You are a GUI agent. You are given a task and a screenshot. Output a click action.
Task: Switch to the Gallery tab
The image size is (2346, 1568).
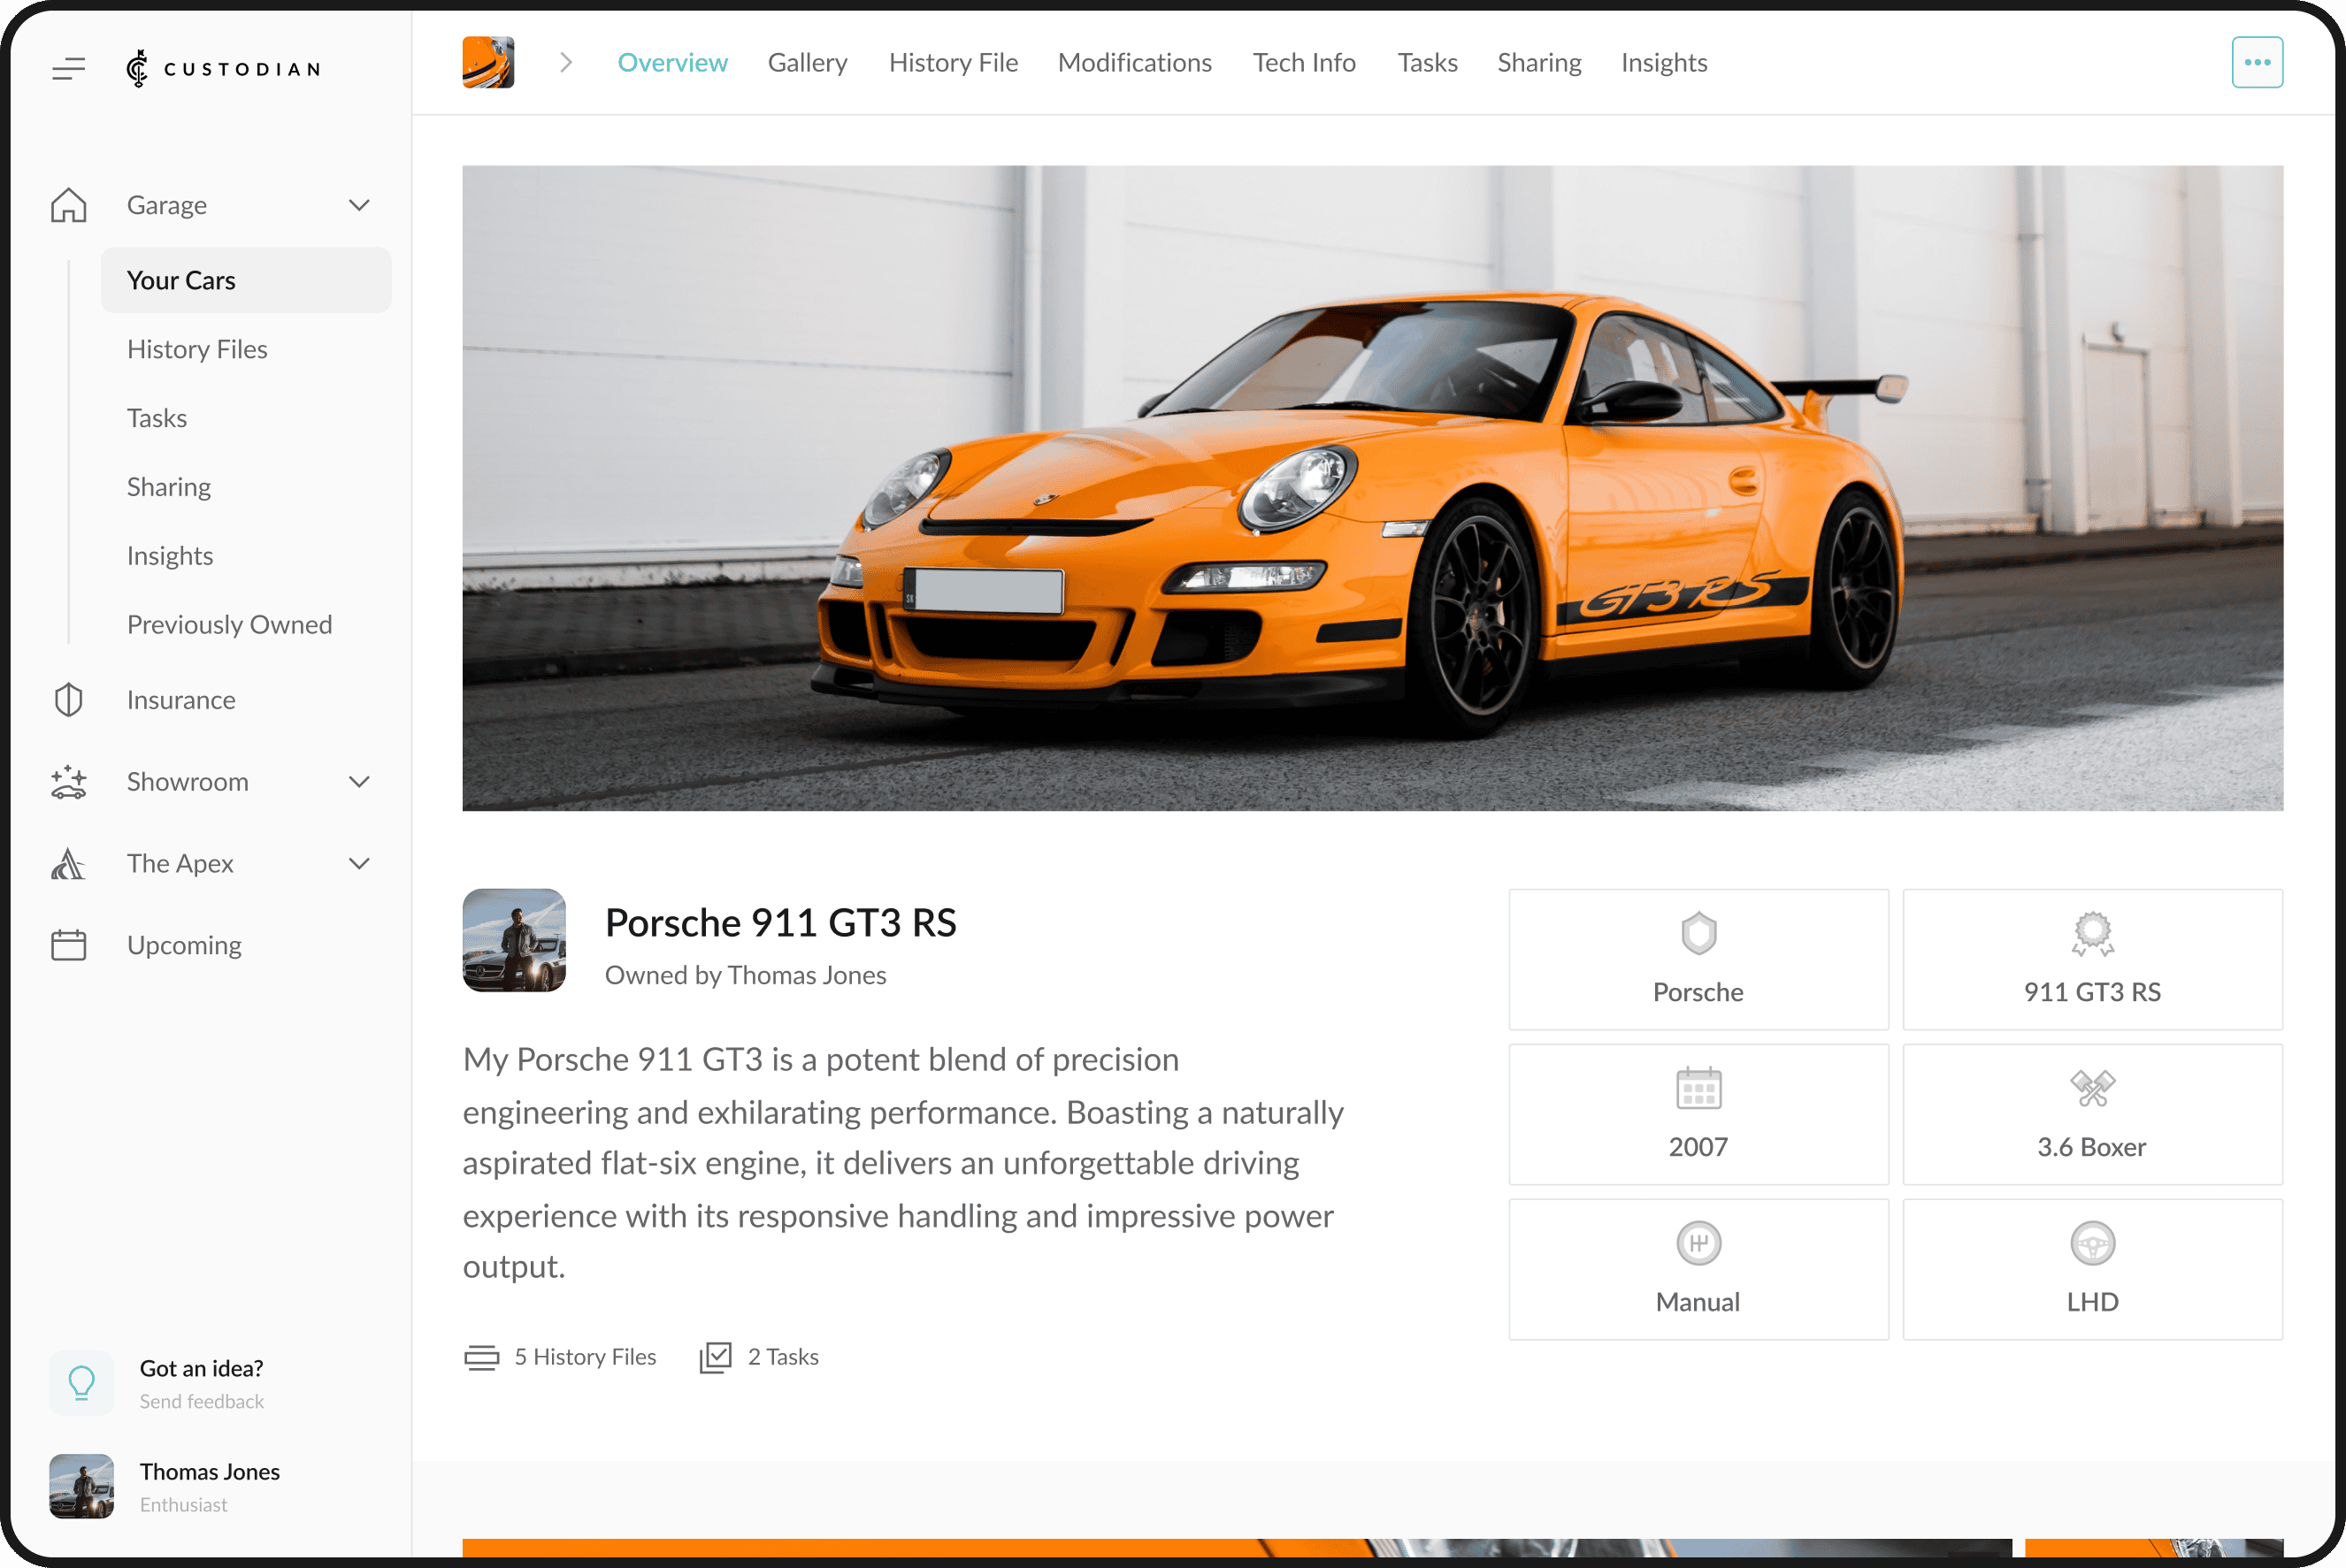tap(807, 62)
